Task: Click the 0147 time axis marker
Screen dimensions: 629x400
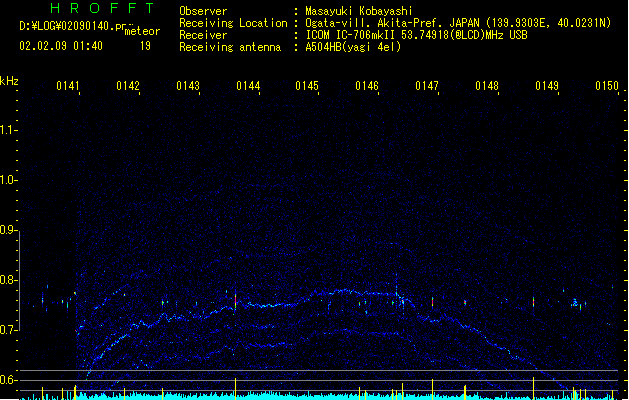Action: pyautogui.click(x=427, y=86)
